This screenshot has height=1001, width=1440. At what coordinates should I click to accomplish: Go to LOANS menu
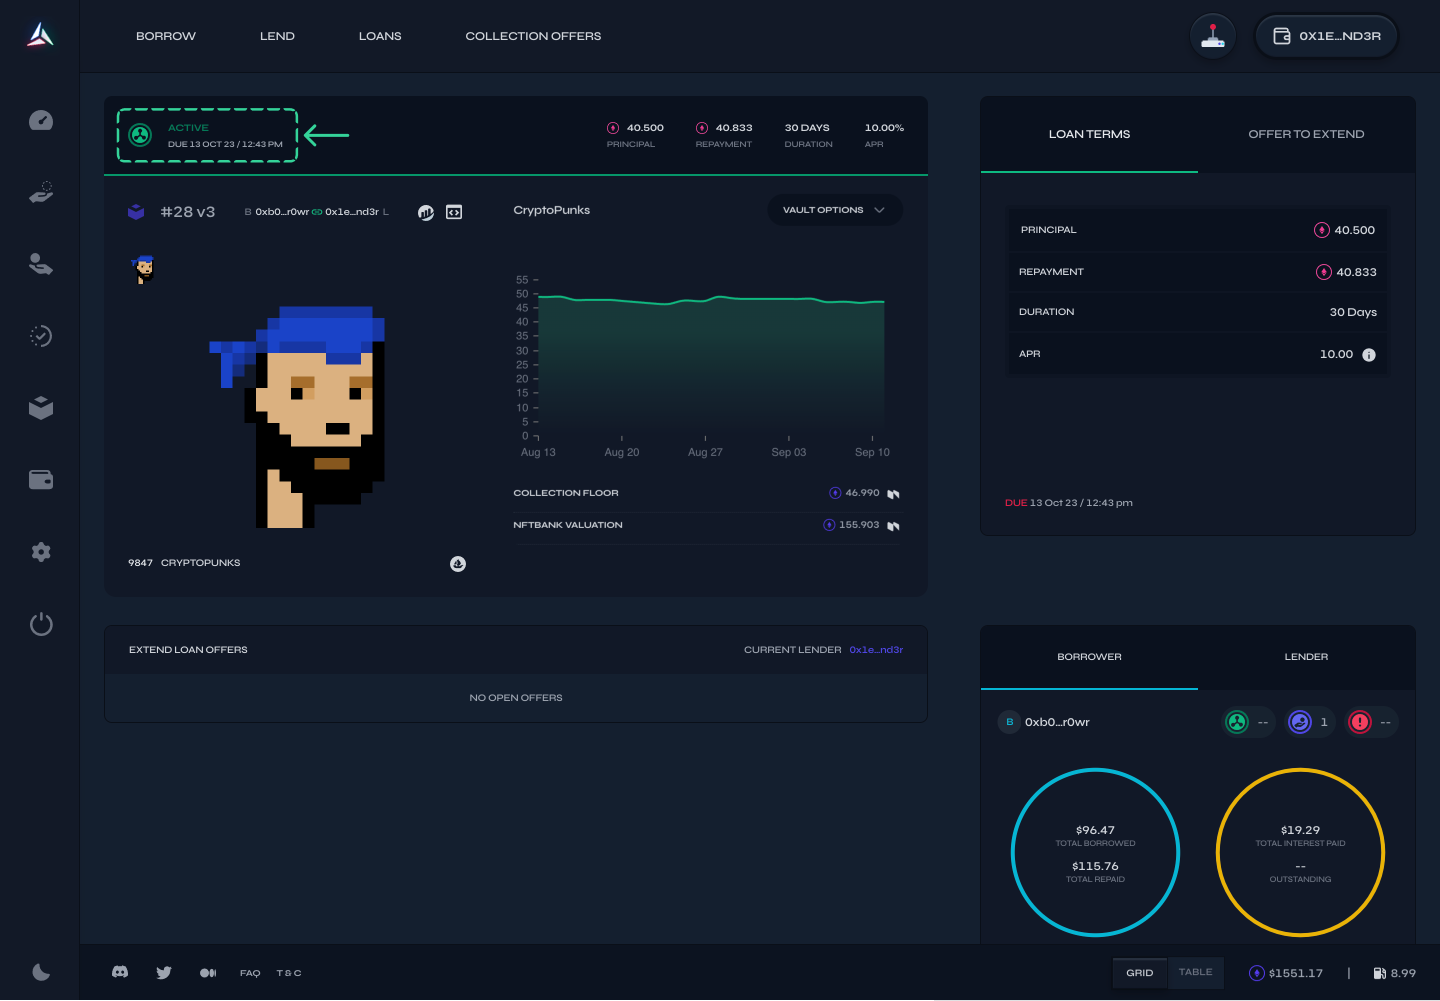pos(380,36)
